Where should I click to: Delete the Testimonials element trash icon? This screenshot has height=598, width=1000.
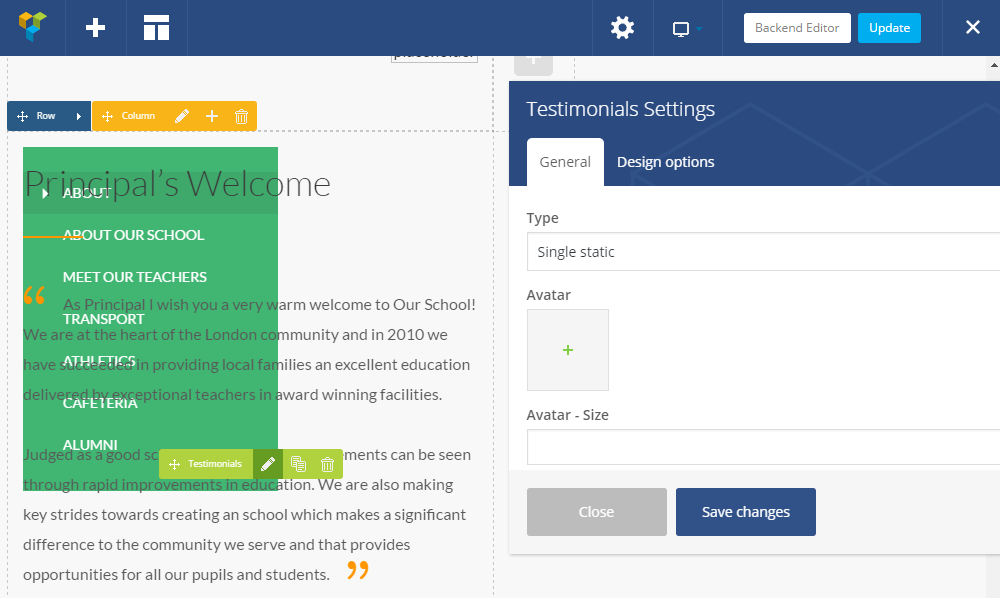326,463
